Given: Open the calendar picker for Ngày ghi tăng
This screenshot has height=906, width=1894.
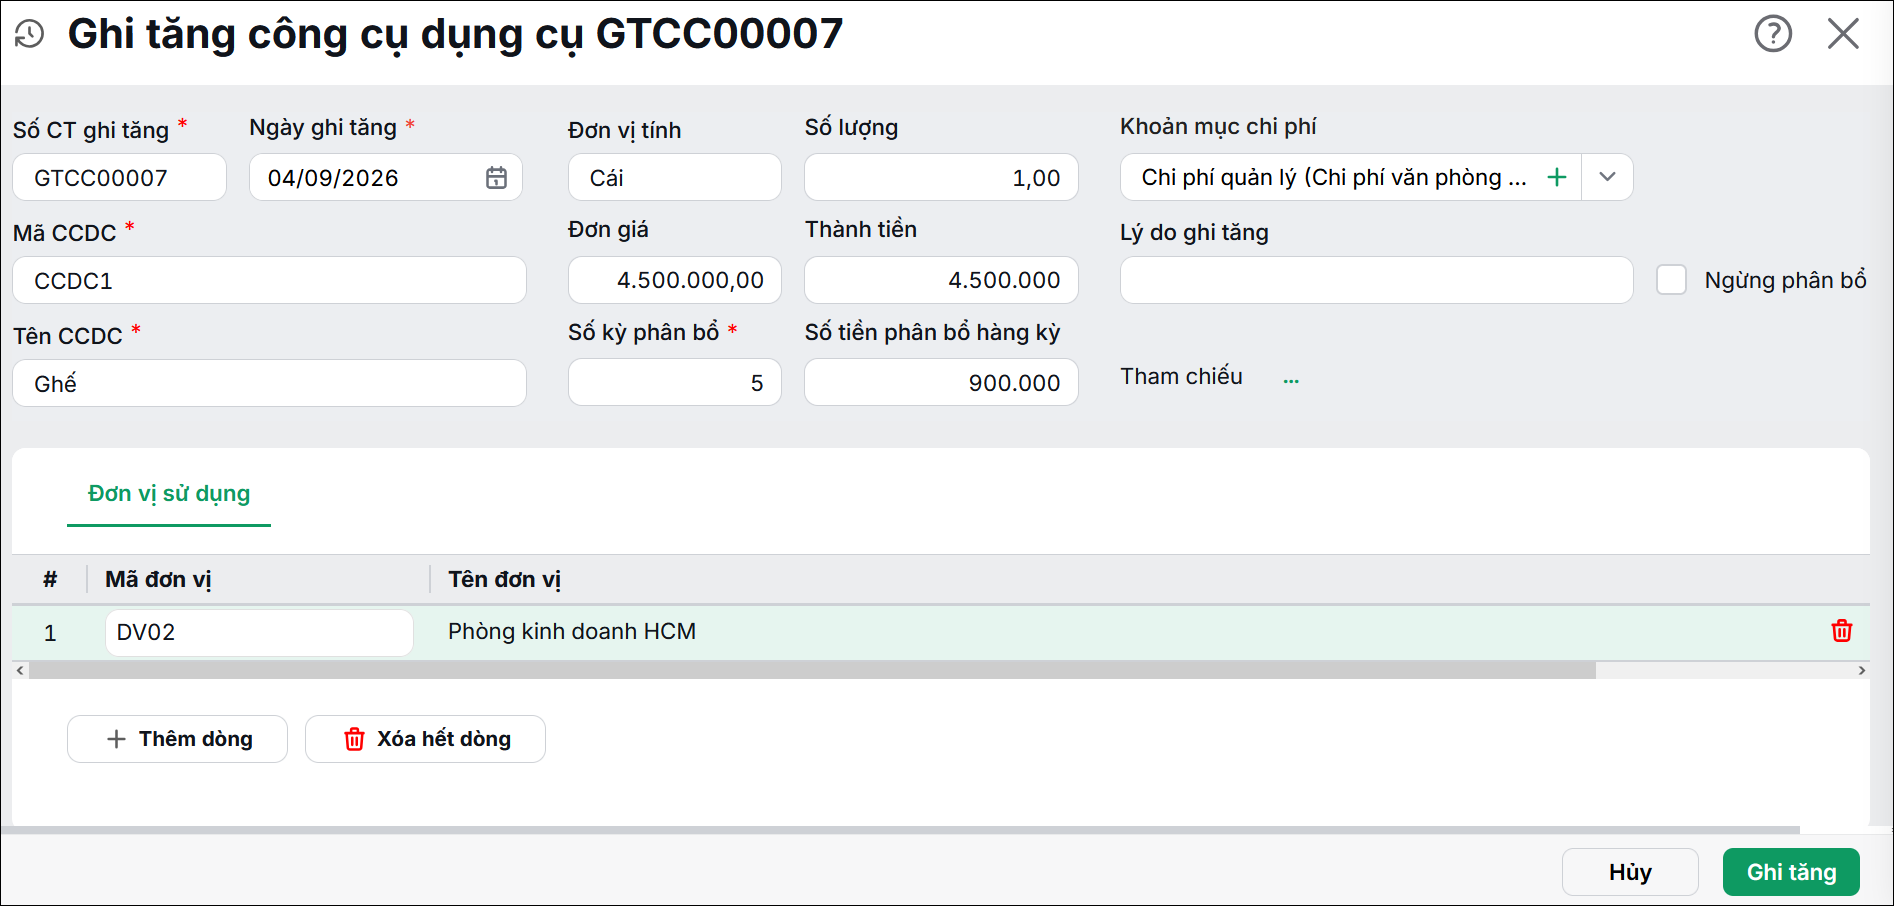Looking at the screenshot, I should tap(496, 178).
